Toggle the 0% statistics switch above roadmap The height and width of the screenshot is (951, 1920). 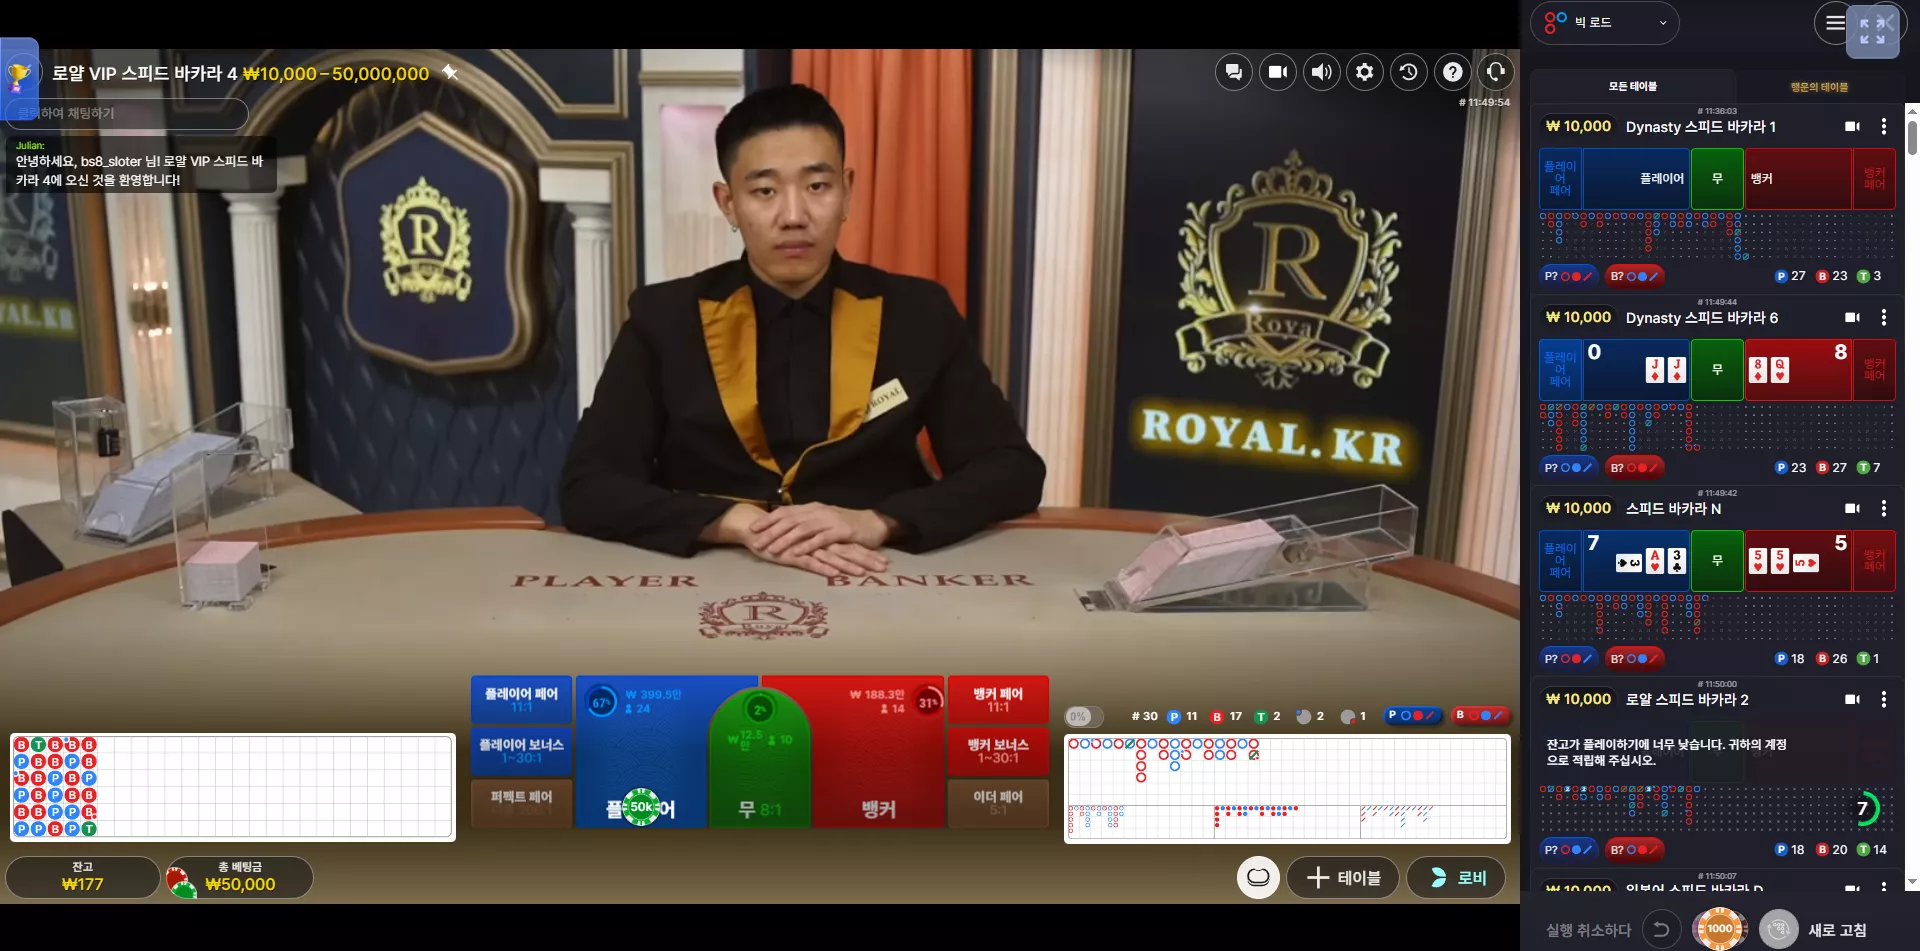[x=1084, y=717]
